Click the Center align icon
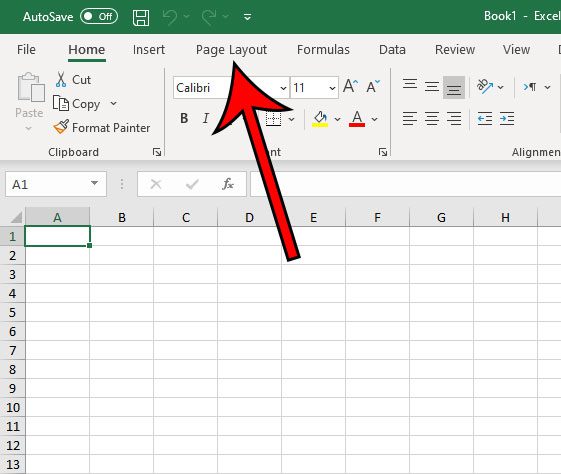Image resolution: width=561 pixels, height=474 pixels. pyautogui.click(x=432, y=119)
